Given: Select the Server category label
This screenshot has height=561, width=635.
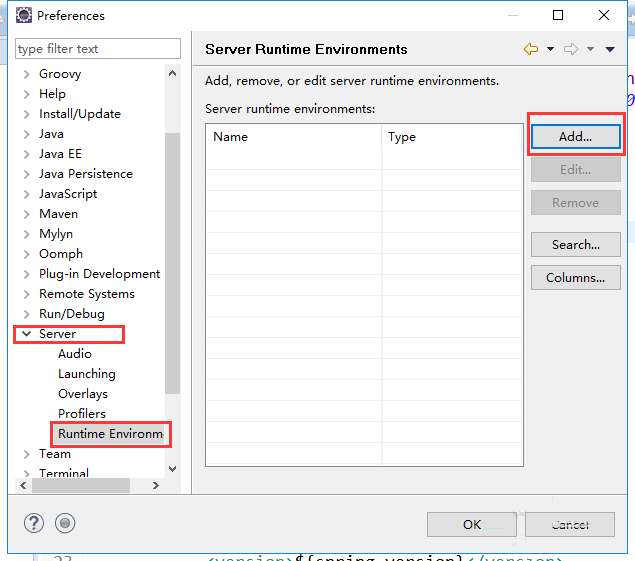Looking at the screenshot, I should [x=57, y=334].
